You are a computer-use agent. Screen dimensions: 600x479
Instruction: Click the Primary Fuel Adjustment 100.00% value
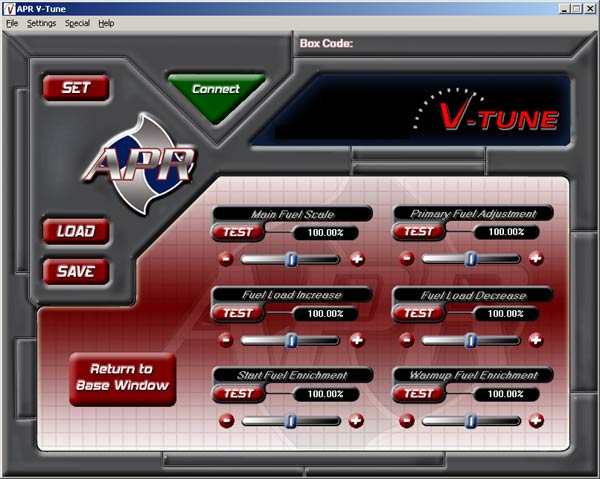506,232
